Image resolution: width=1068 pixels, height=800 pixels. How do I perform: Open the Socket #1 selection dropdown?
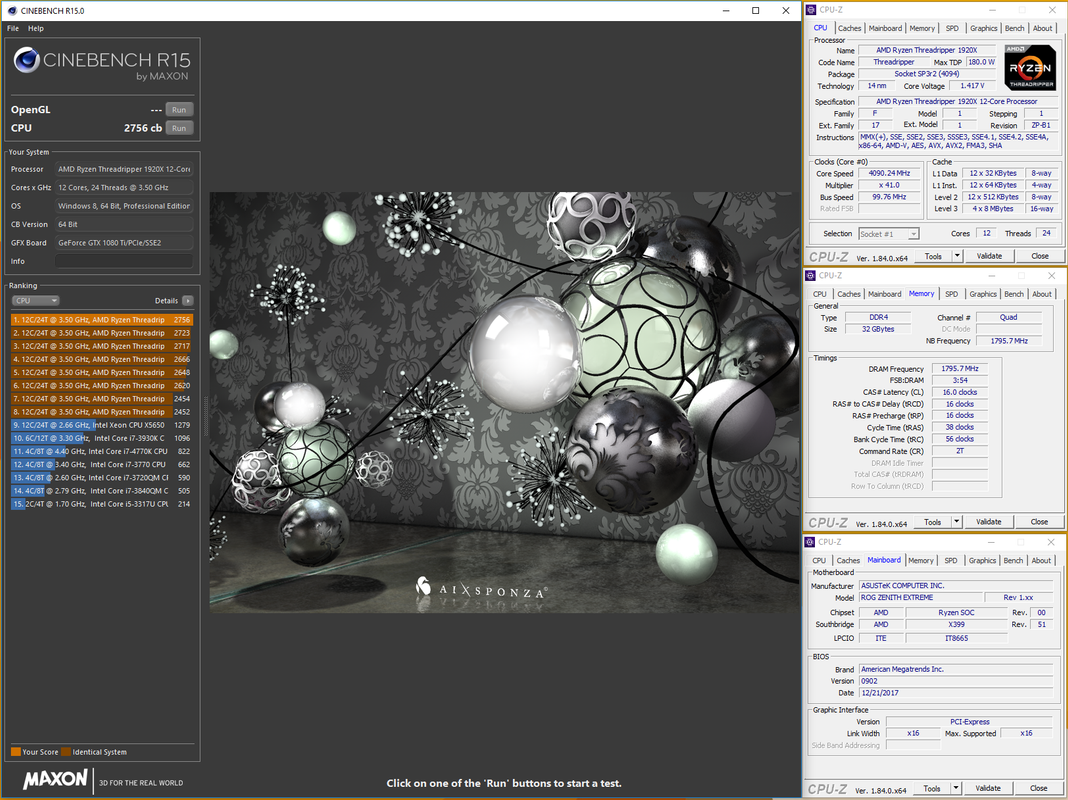889,234
